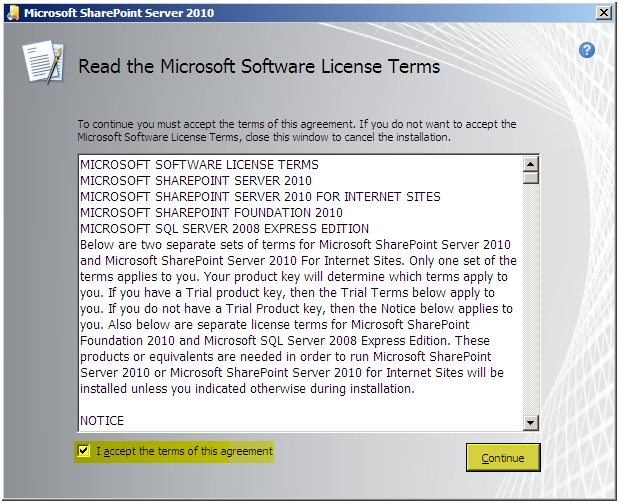
Task: Click the license text scrollbar thumb
Action: pos(531,178)
